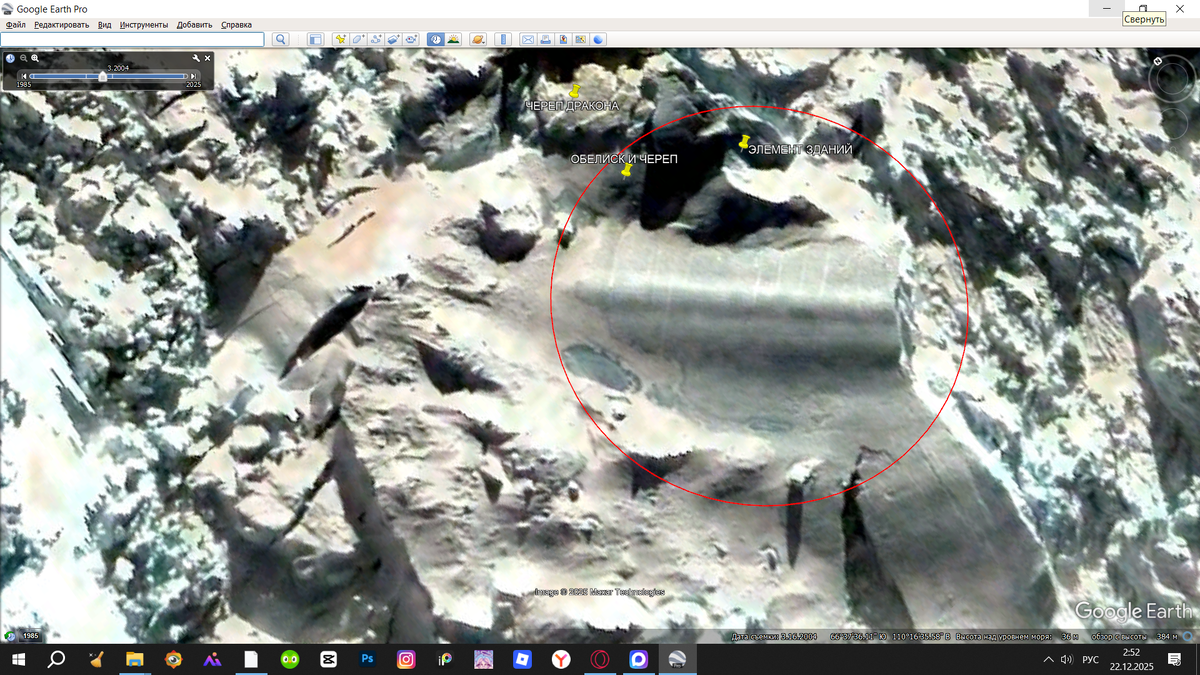Screen dimensions: 1200x675
Task: Select the Add Image Overlay tool
Action: click(x=393, y=39)
